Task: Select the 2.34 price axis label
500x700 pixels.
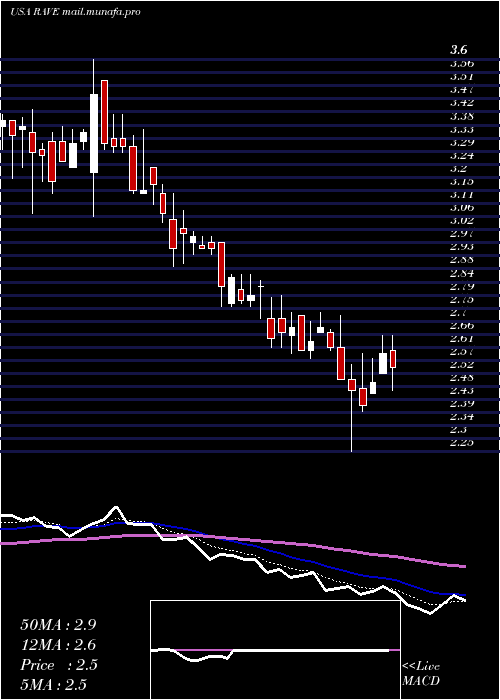Action: coord(462,417)
